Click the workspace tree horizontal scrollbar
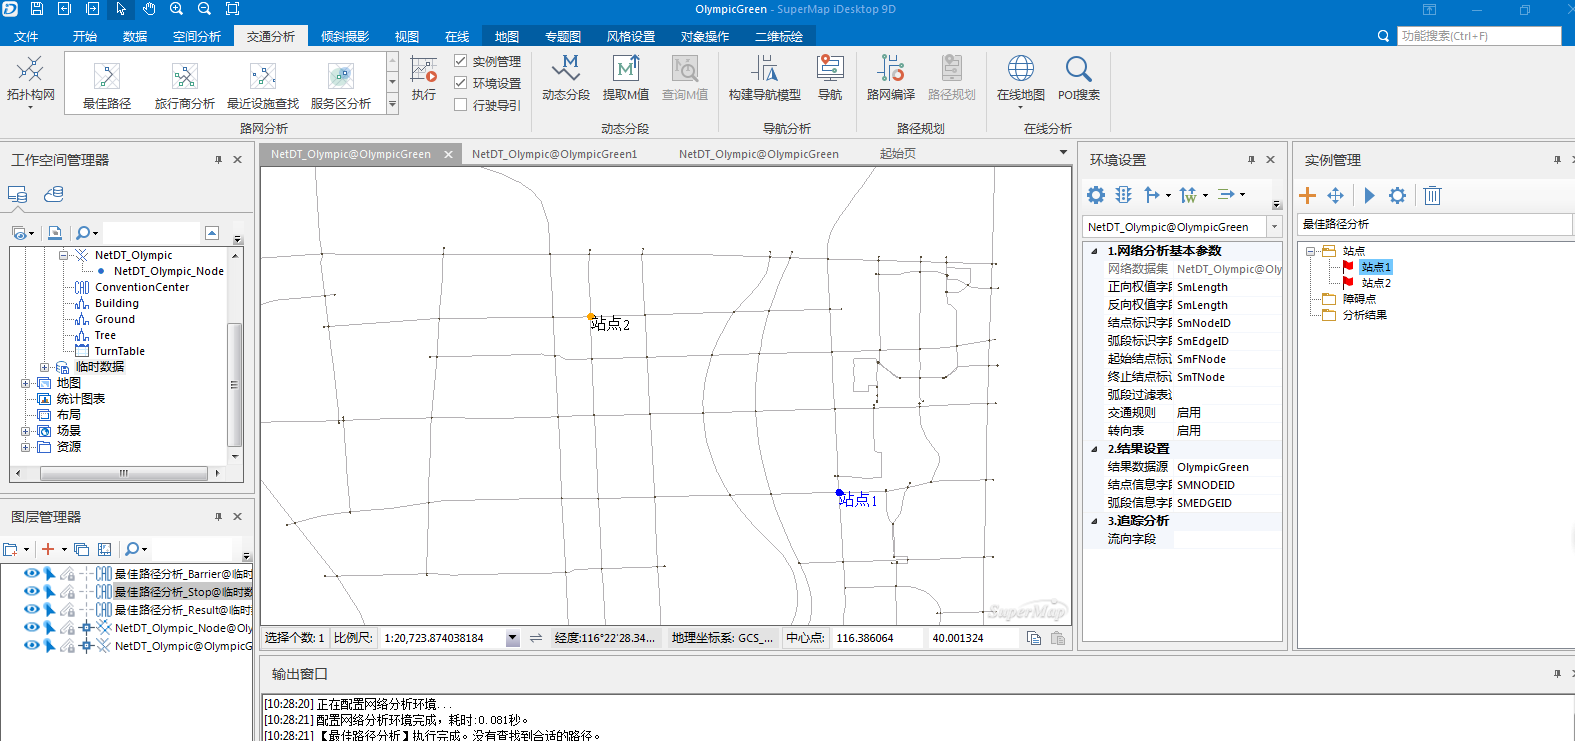 click(123, 473)
